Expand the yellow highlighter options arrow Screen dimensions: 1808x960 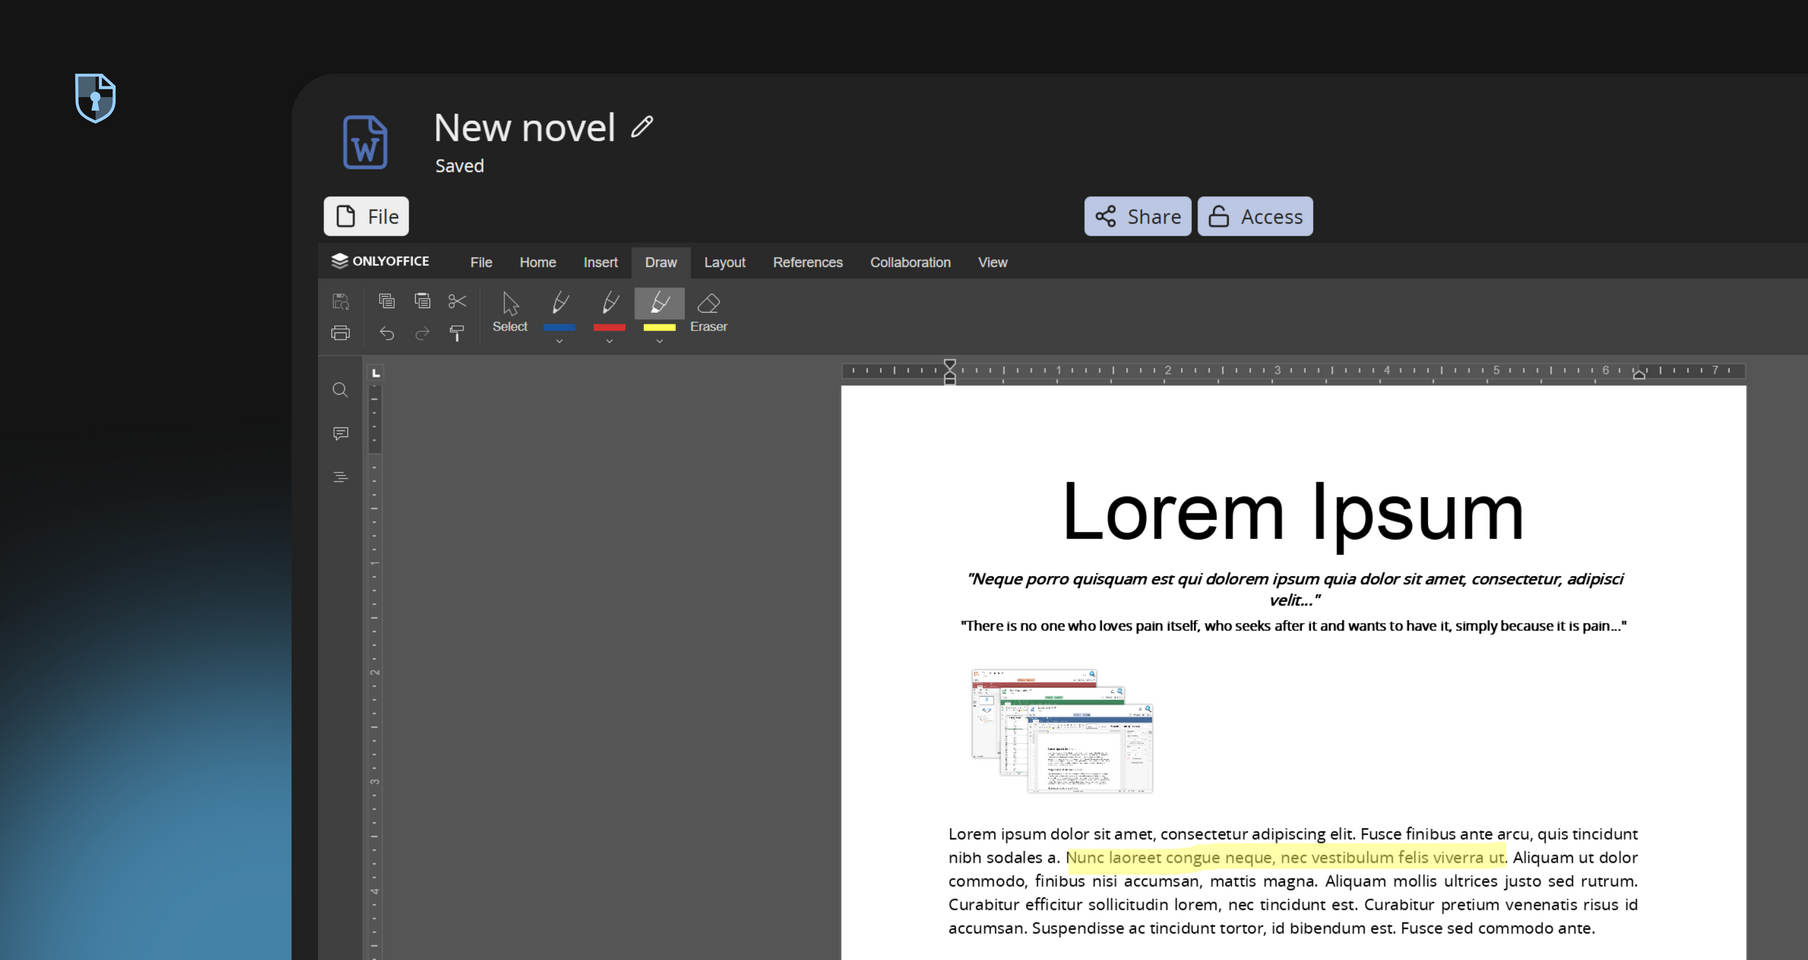point(659,342)
